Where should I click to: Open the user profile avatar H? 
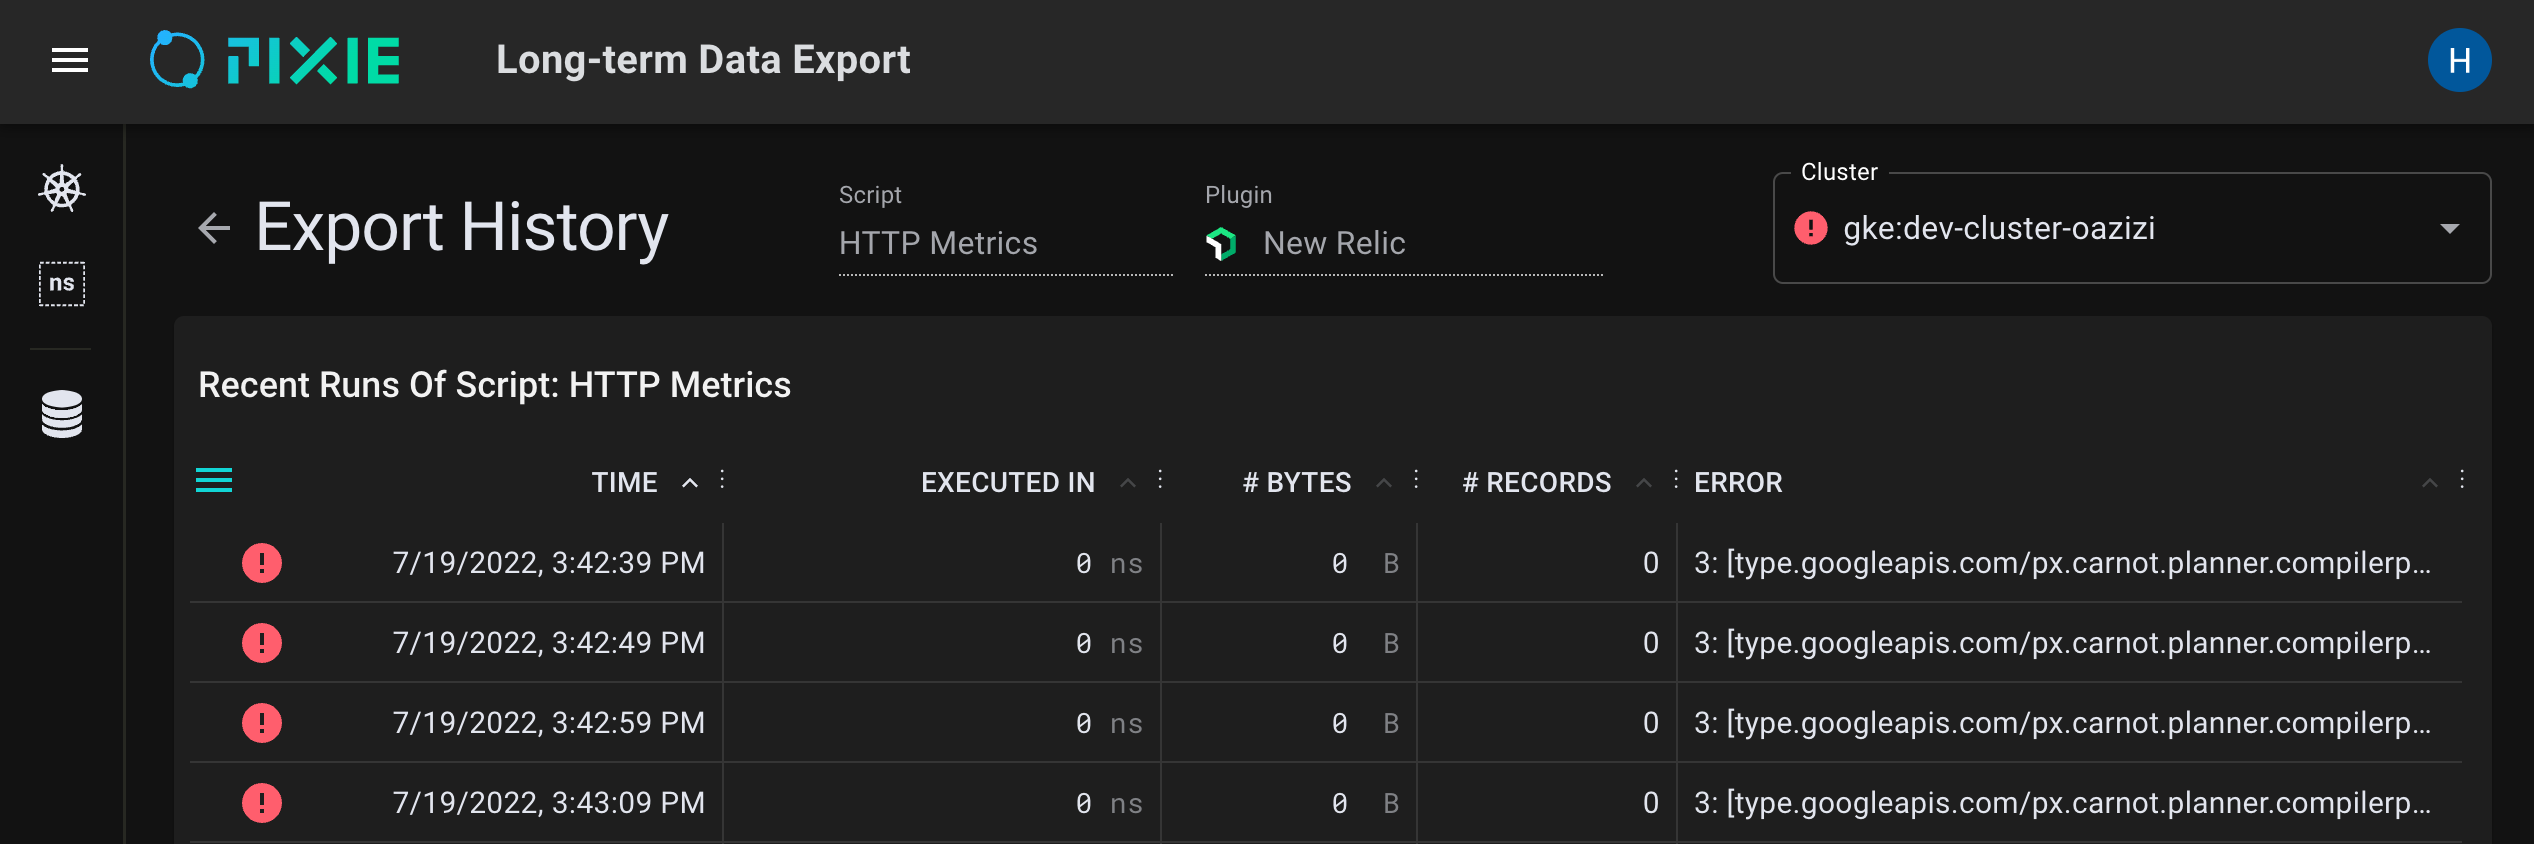click(2458, 61)
